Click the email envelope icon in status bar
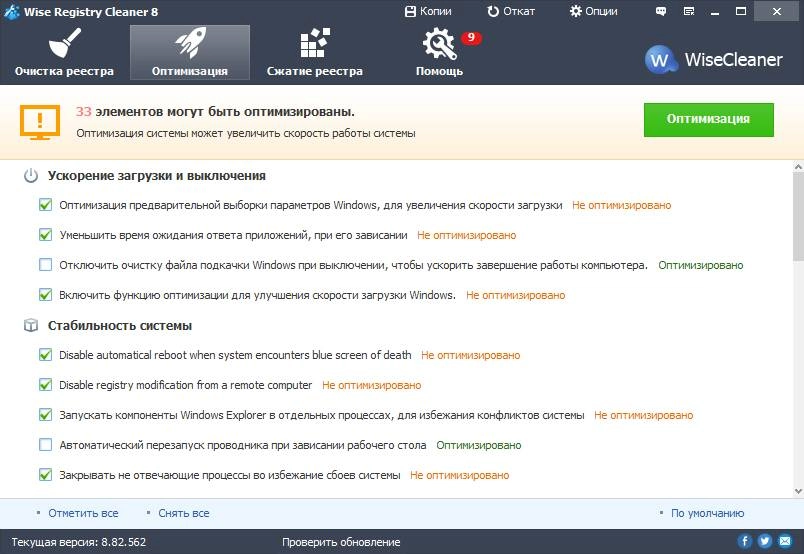804x554 pixels. click(x=785, y=541)
